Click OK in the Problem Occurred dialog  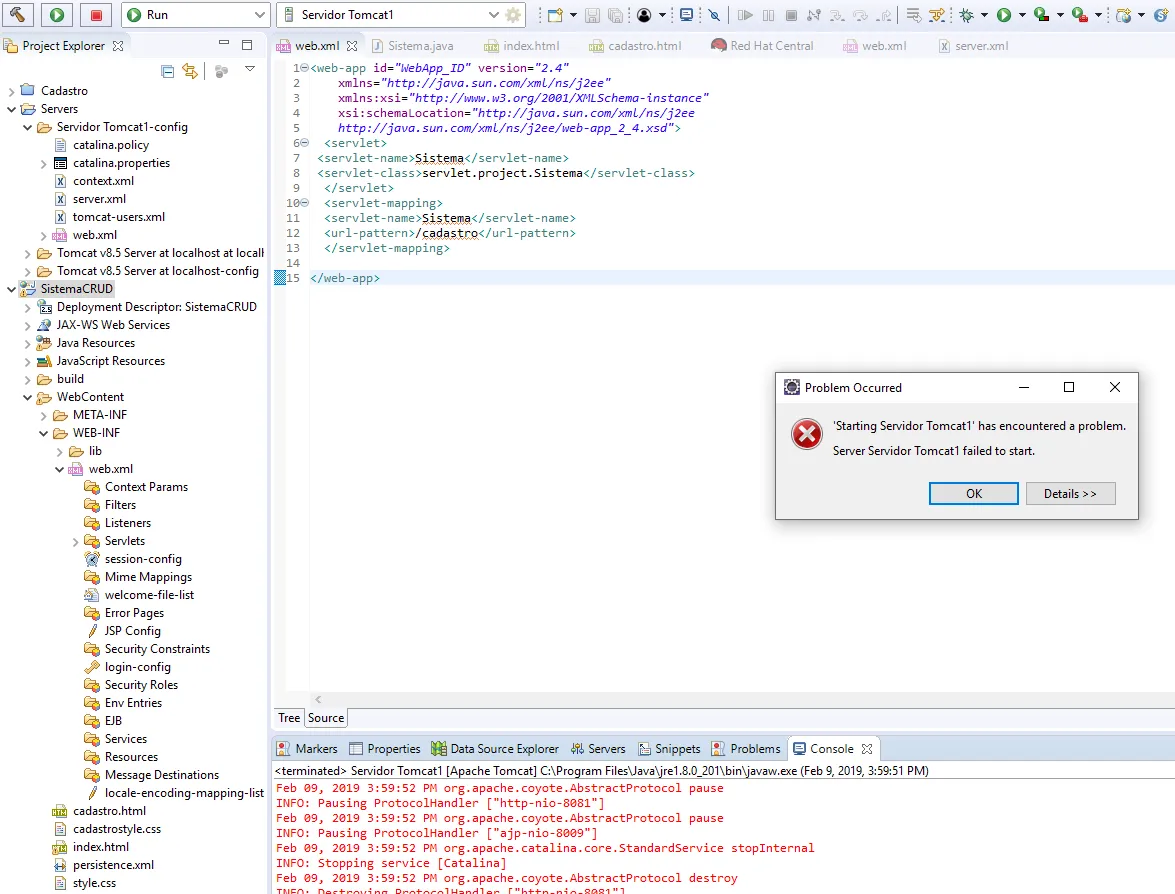(973, 494)
